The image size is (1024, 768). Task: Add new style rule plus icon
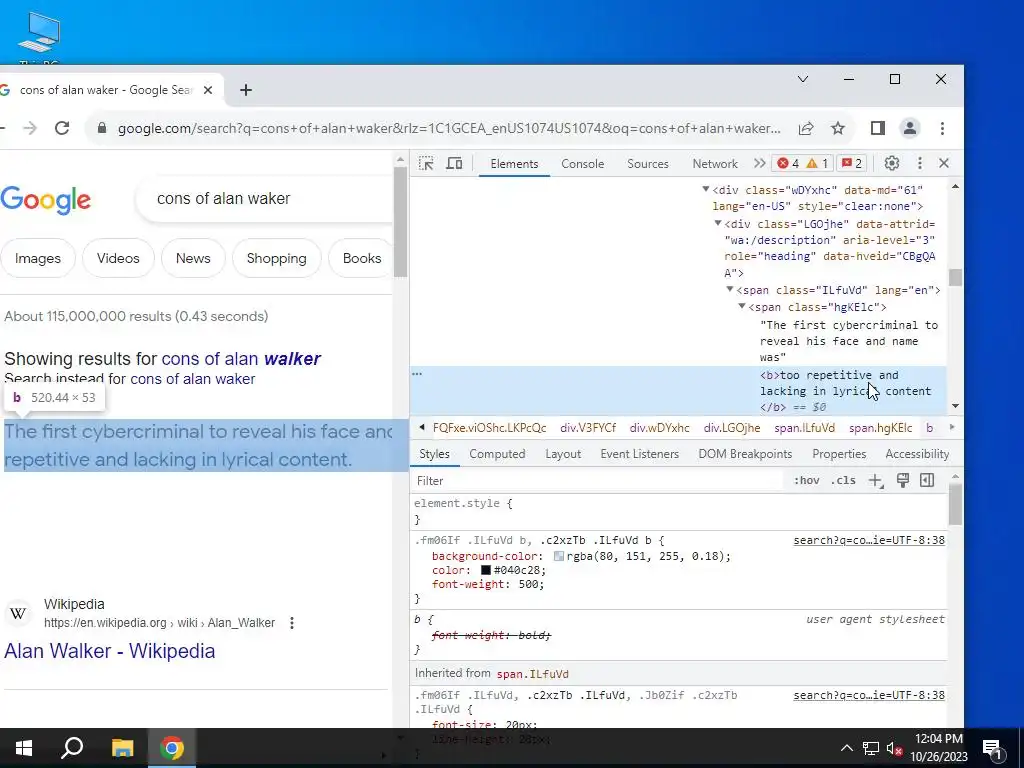[875, 481]
